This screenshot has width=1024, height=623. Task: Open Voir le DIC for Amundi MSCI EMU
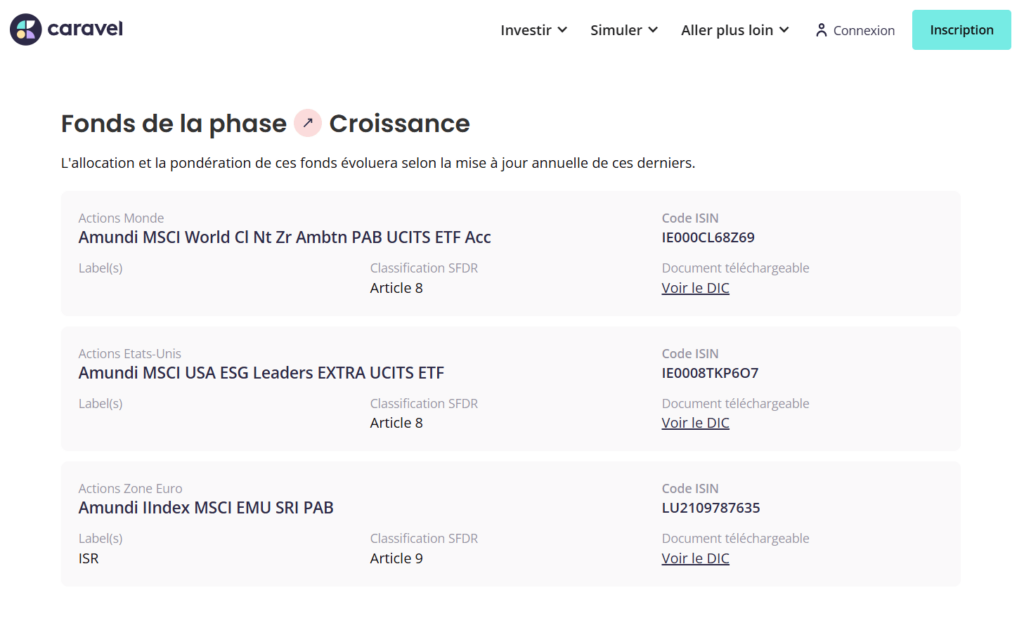(695, 558)
